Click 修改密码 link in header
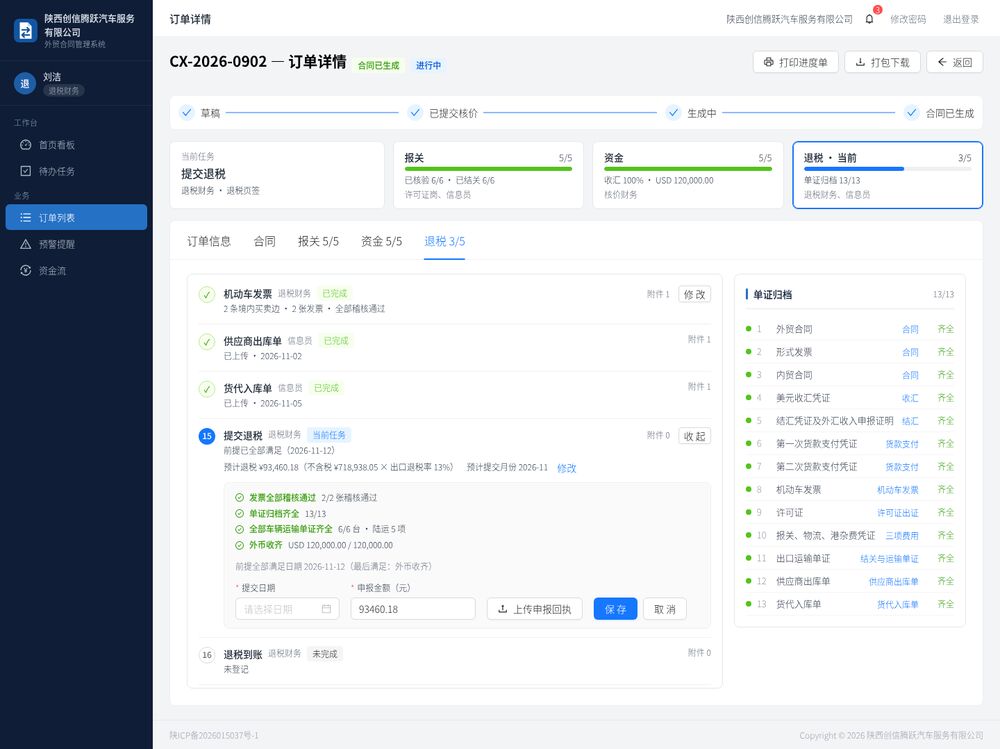1000x749 pixels. click(908, 19)
